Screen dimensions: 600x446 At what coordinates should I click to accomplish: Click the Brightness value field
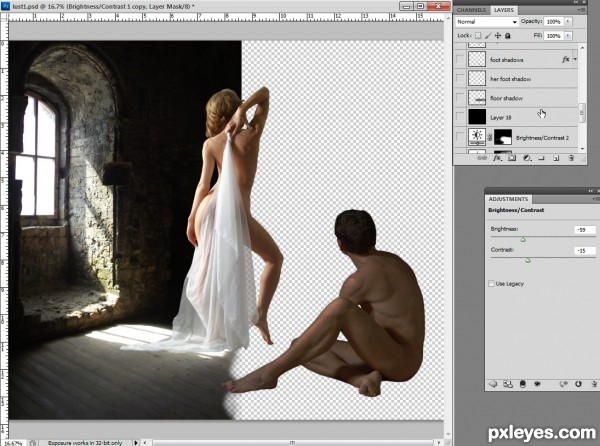(585, 230)
